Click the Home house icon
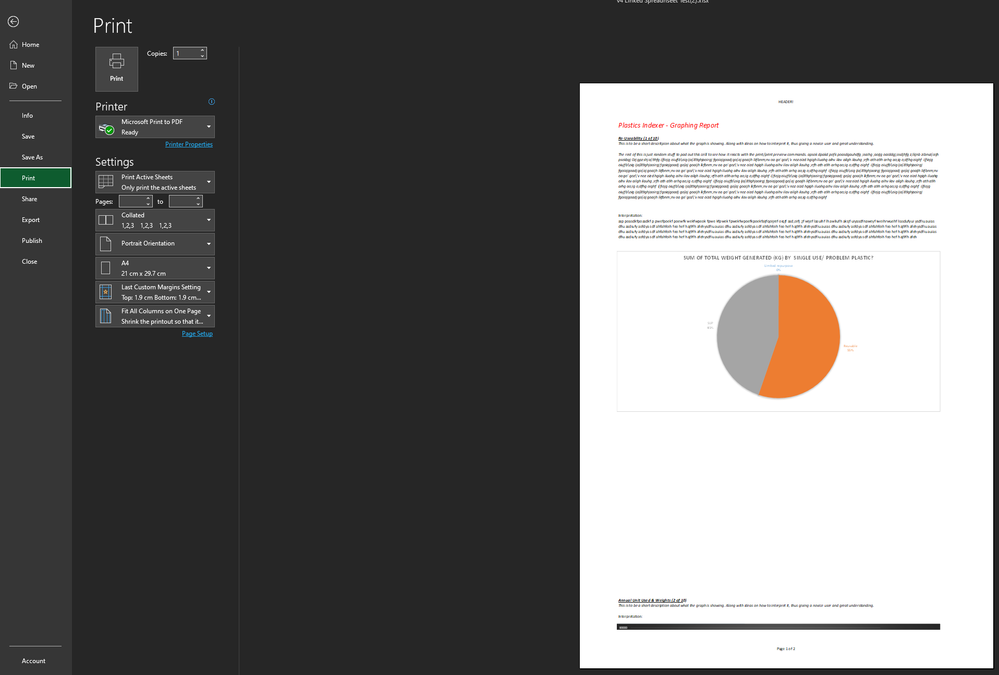999x675 pixels. click(13, 45)
